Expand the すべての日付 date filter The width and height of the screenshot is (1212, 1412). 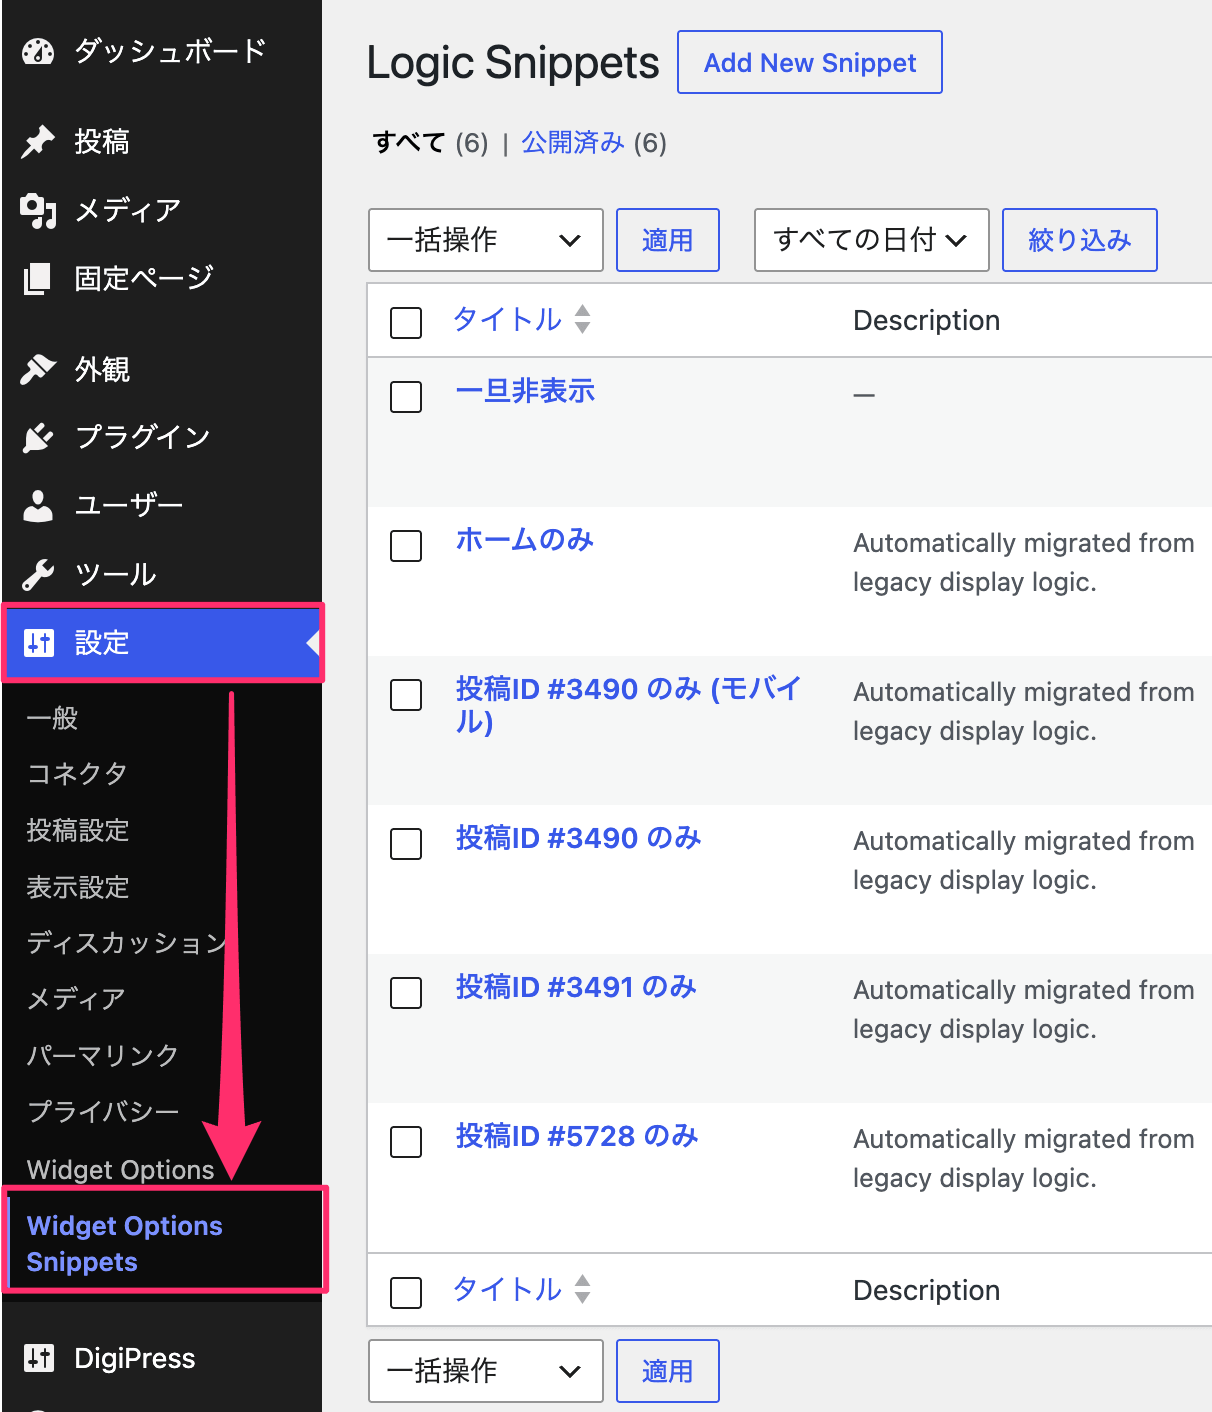[872, 240]
